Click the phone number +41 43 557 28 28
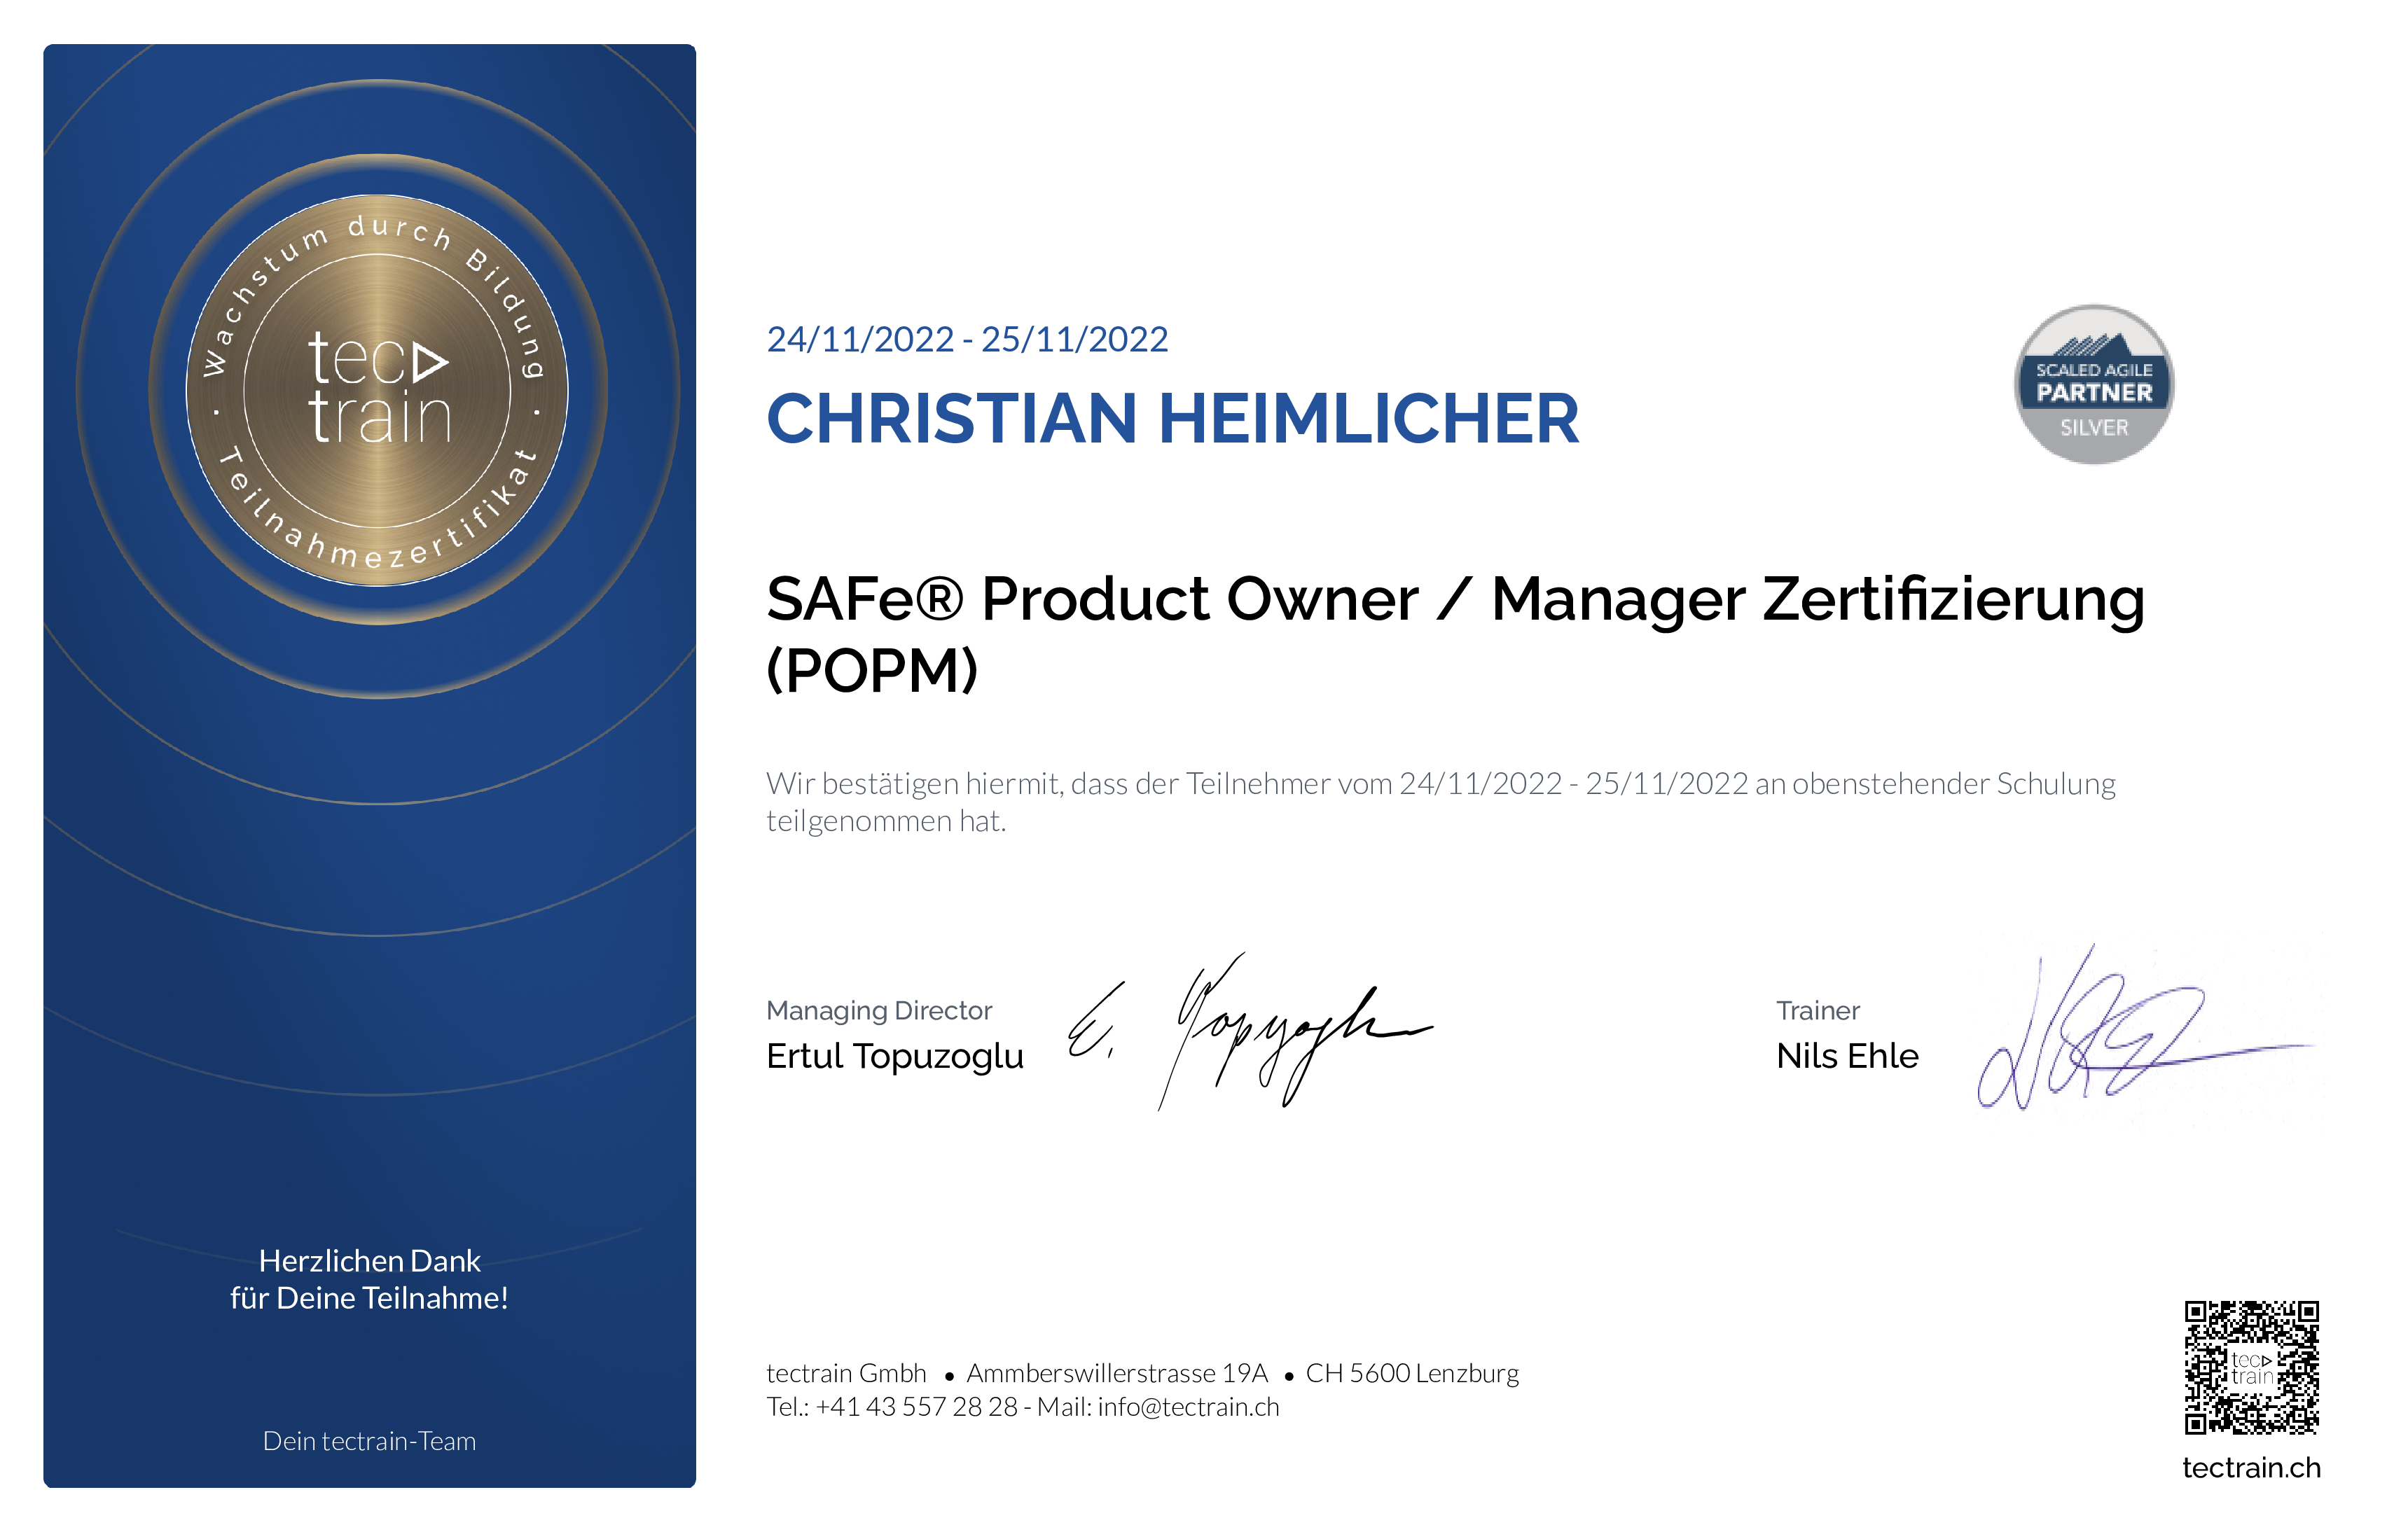The width and height of the screenshot is (2408, 1532). (916, 1407)
